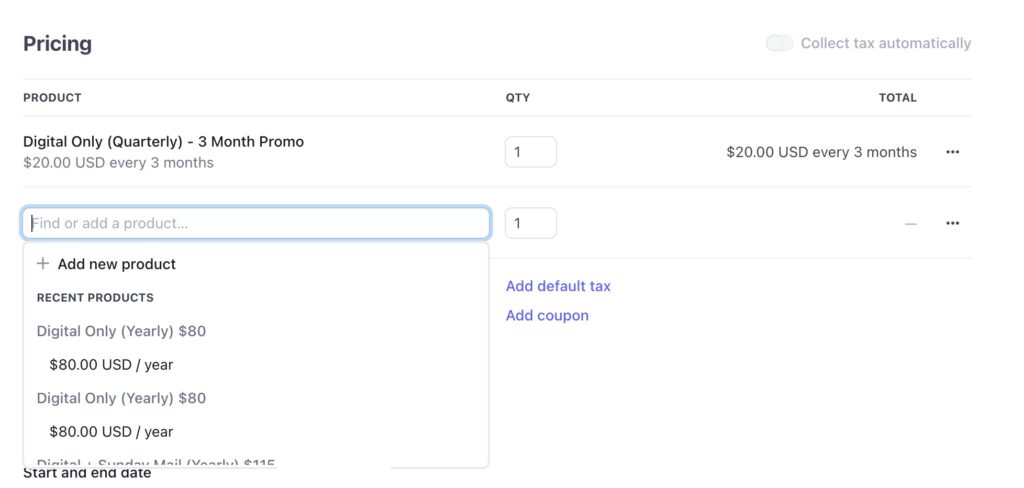Screen dimensions: 1024x488
Task: Focus the Find or add a product field
Action: 256,223
